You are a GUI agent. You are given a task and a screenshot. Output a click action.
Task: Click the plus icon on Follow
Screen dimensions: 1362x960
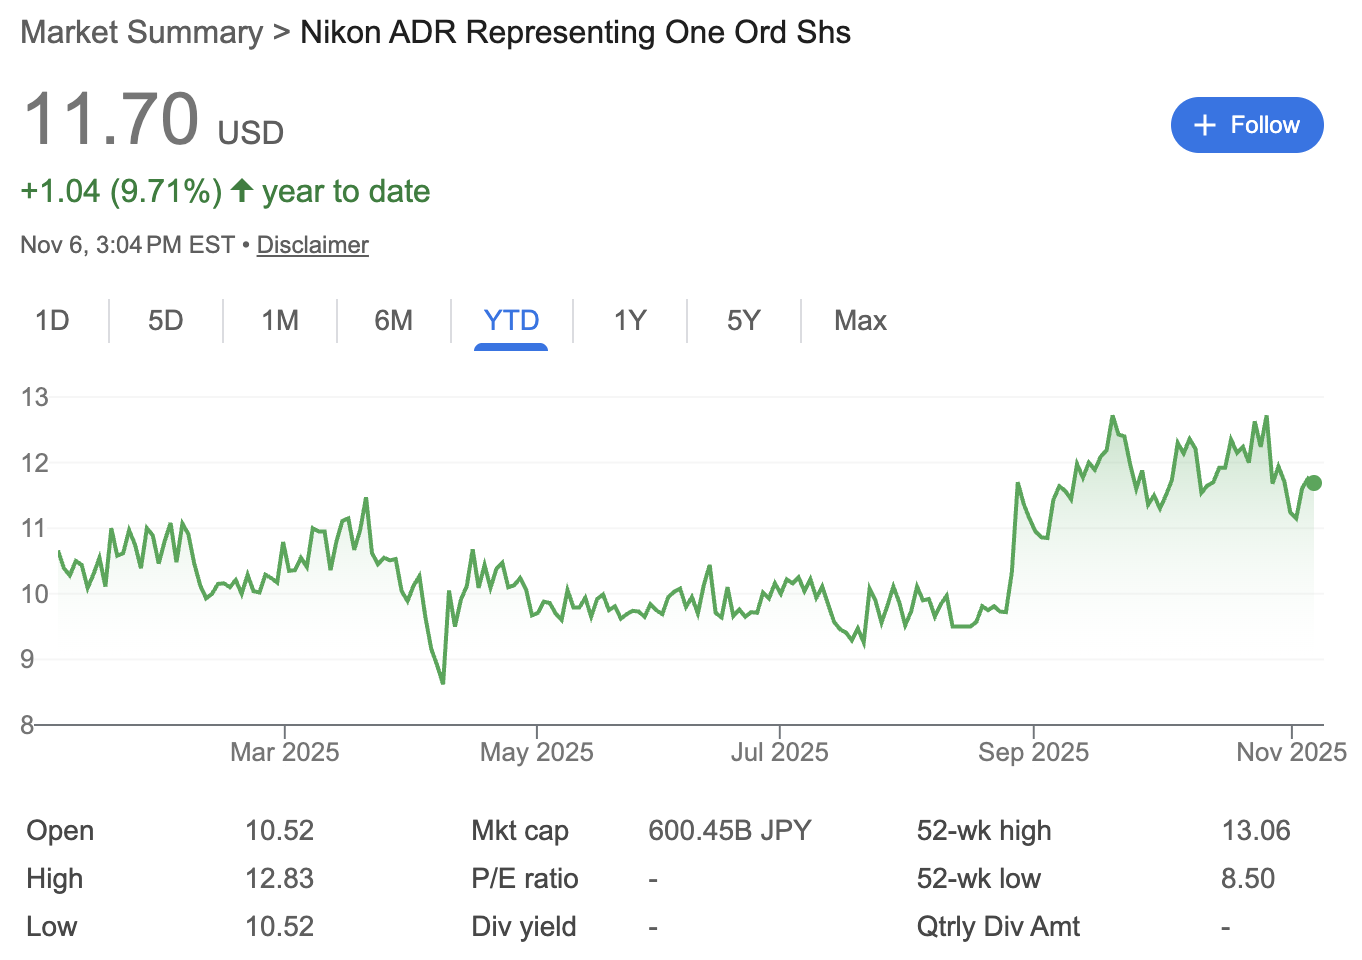click(1205, 125)
